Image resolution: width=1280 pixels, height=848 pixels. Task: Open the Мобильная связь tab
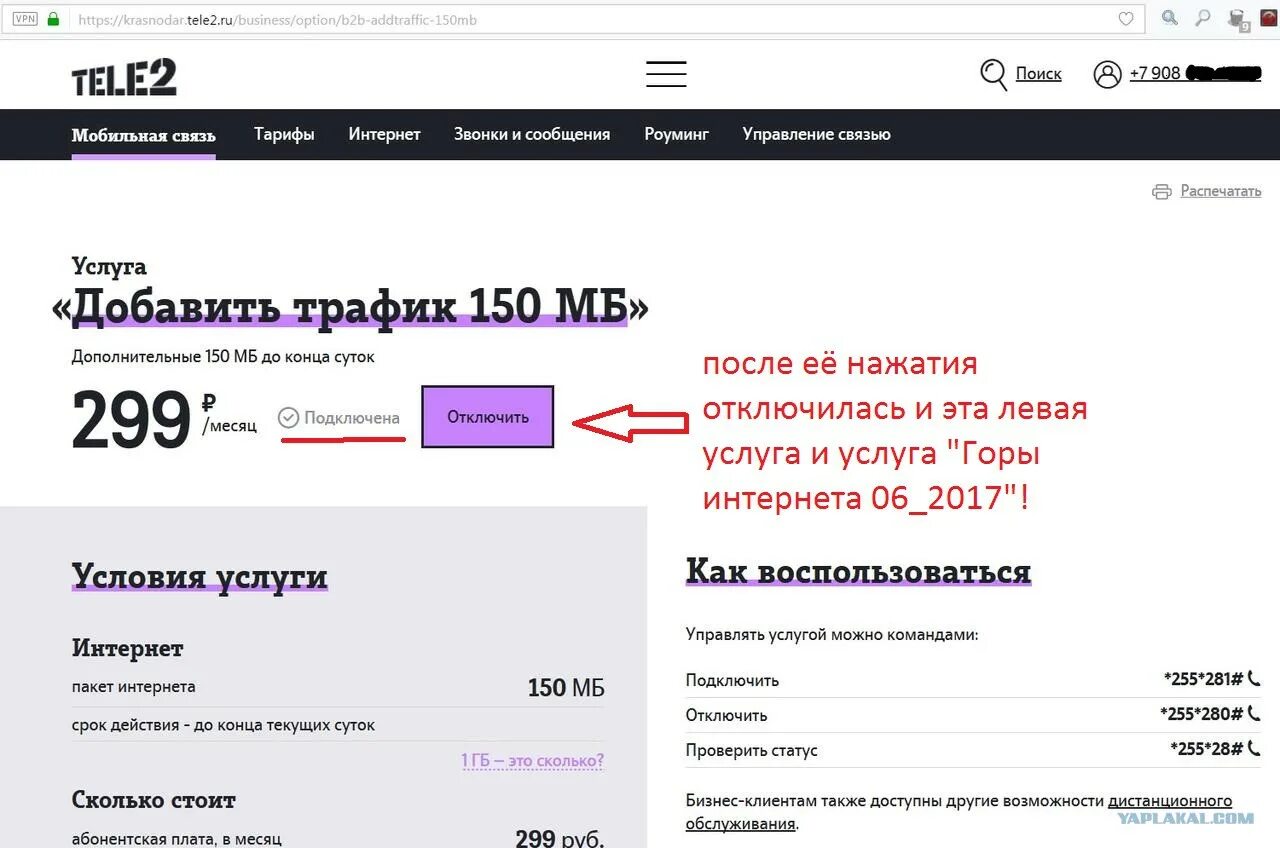click(144, 135)
